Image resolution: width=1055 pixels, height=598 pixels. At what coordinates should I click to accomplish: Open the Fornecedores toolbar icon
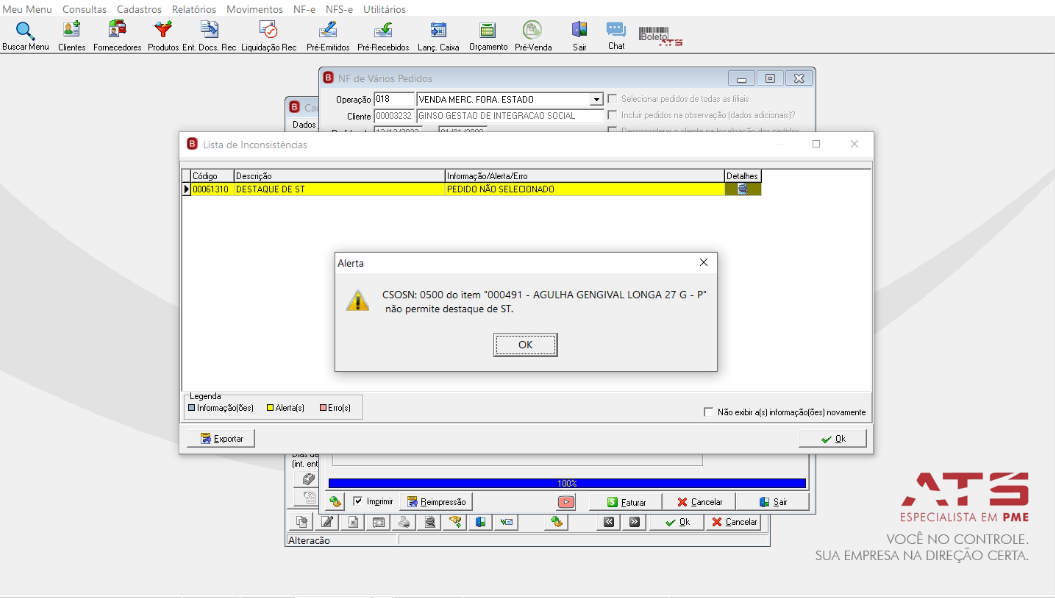[x=117, y=30]
